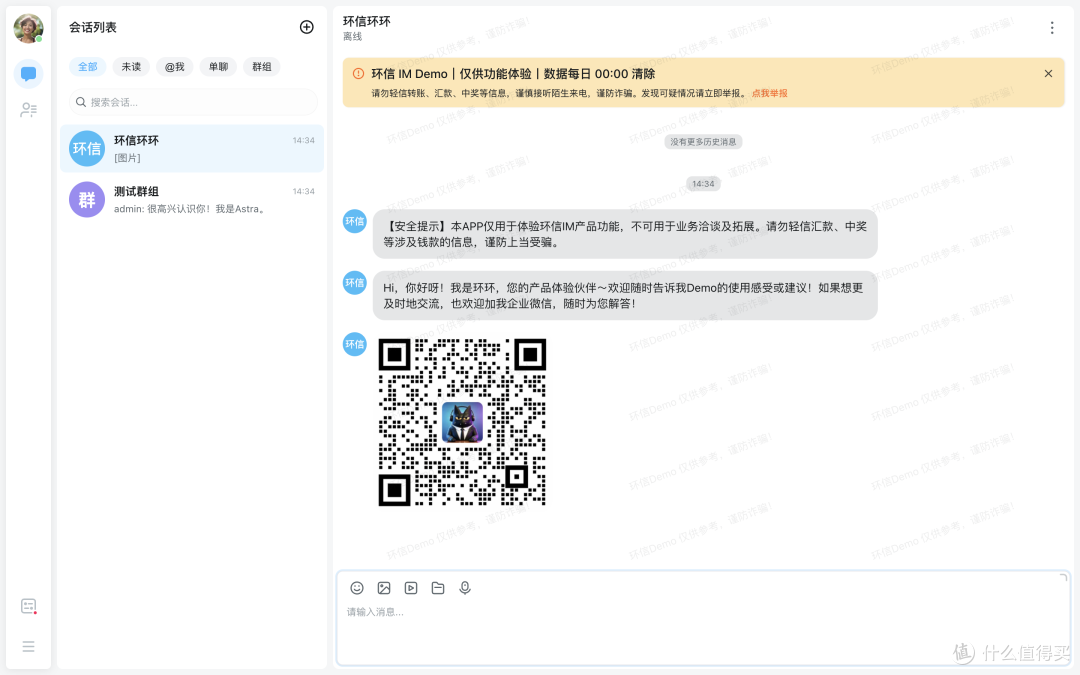Open the 测试群组 conversation
Screen dimensions: 1080x675
[x=191, y=200]
